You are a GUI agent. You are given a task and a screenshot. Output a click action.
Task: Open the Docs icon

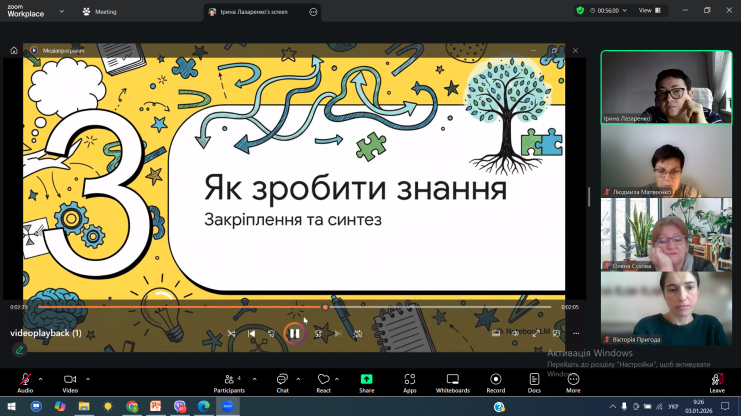point(534,383)
